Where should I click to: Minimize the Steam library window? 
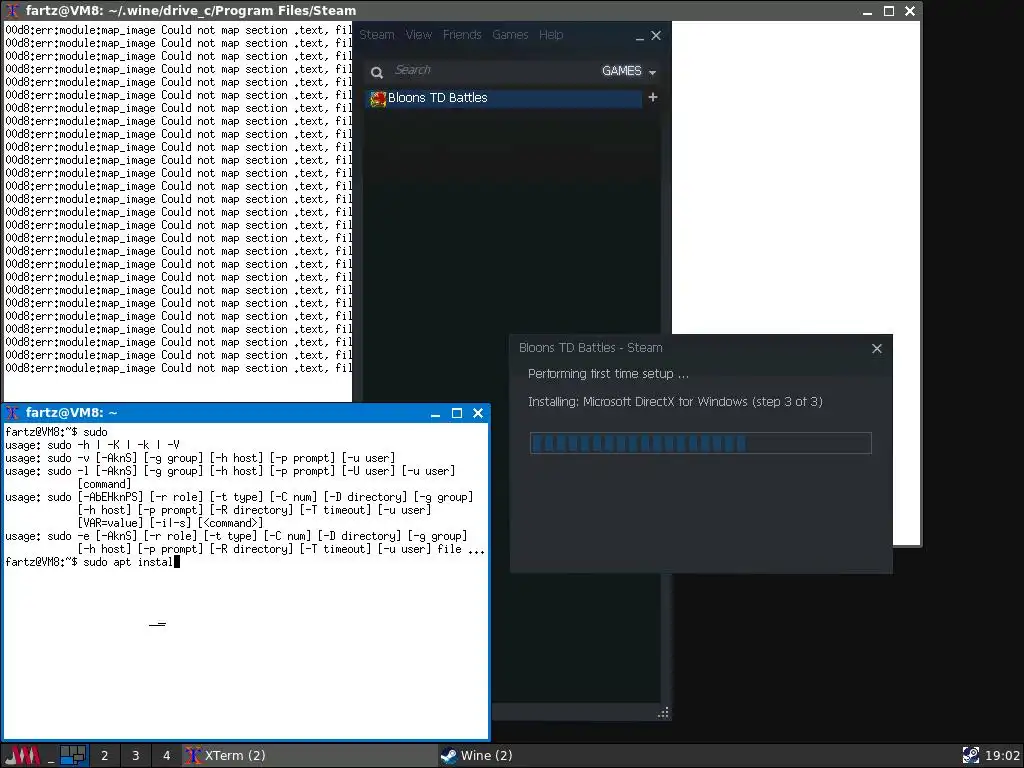(x=639, y=37)
